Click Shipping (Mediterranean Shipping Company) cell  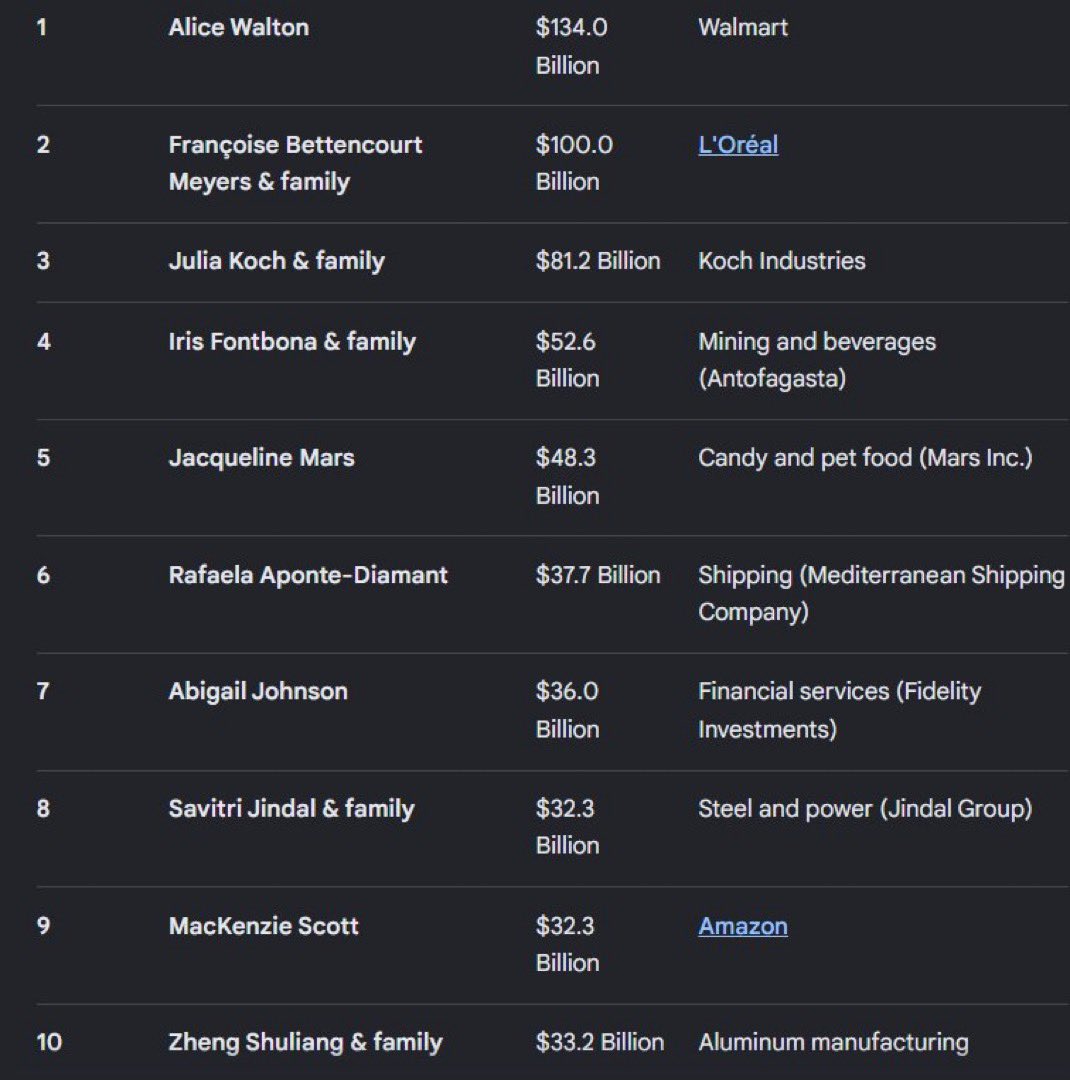(881, 594)
